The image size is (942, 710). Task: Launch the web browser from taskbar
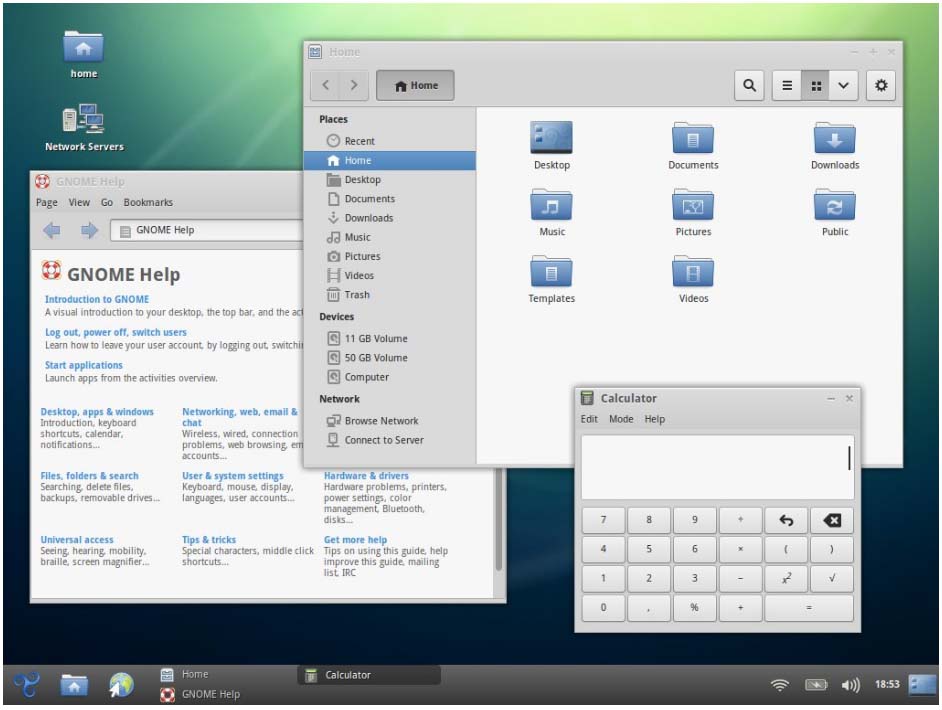(x=121, y=685)
